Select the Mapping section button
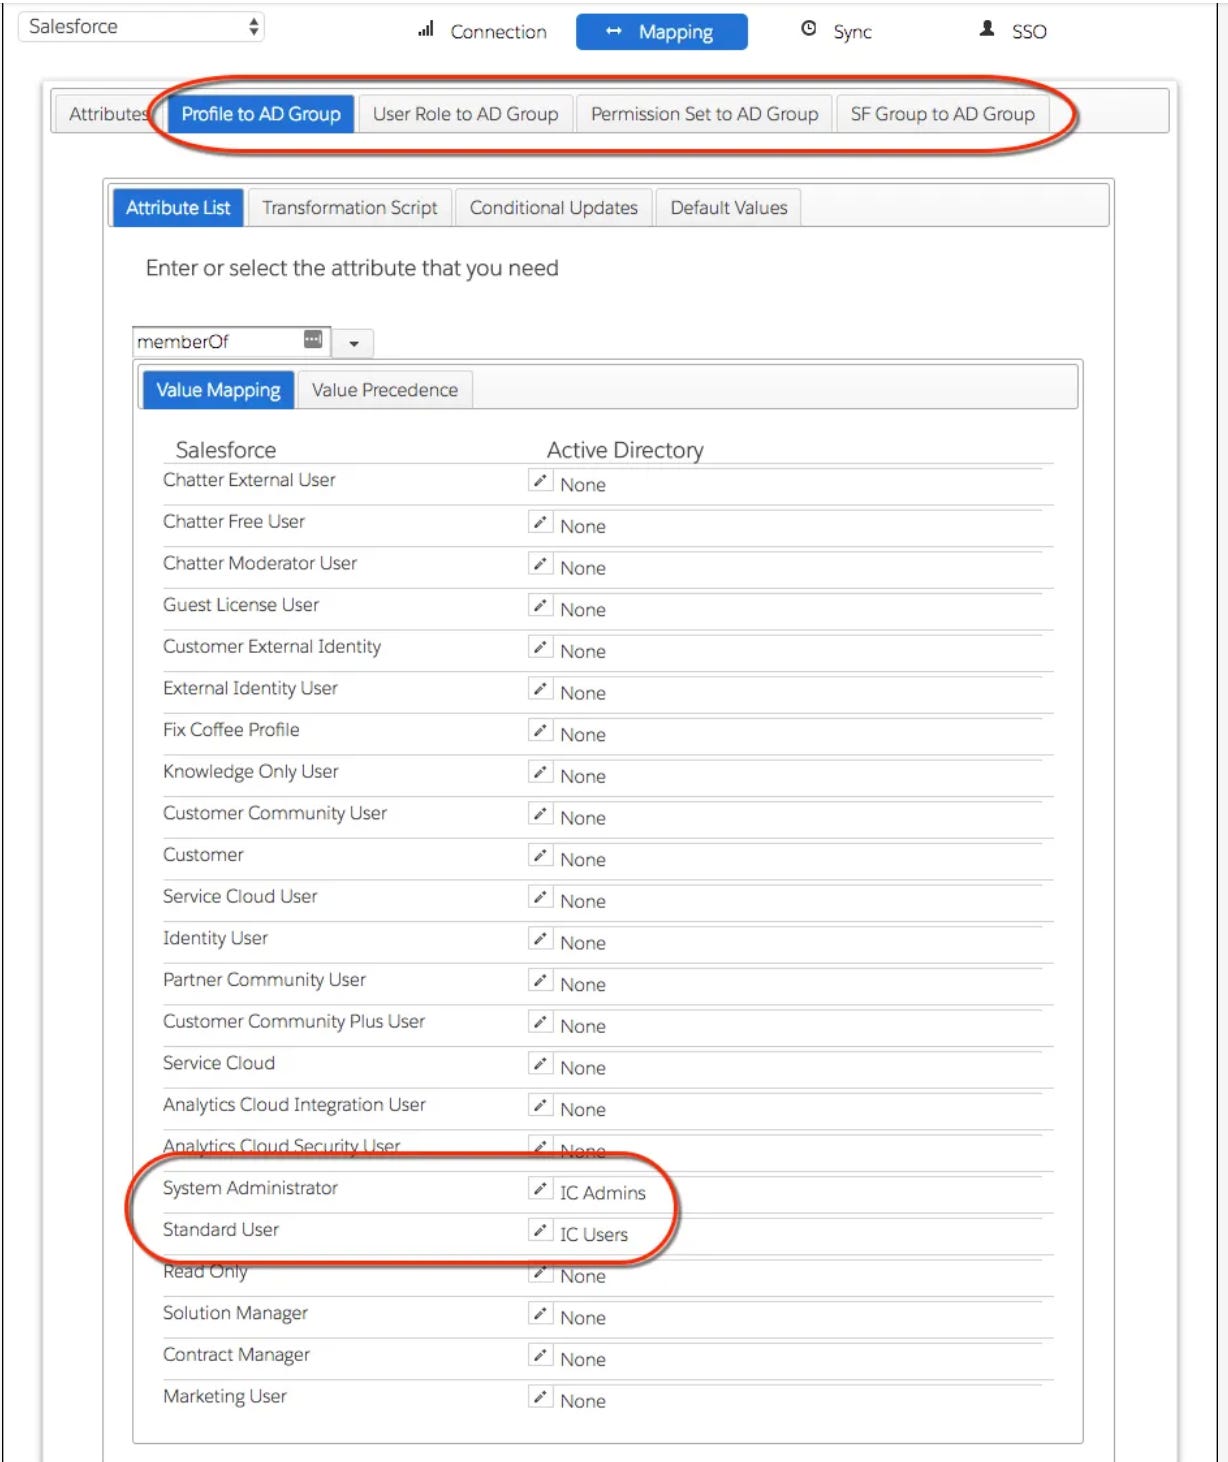This screenshot has width=1228, height=1462. 661,32
